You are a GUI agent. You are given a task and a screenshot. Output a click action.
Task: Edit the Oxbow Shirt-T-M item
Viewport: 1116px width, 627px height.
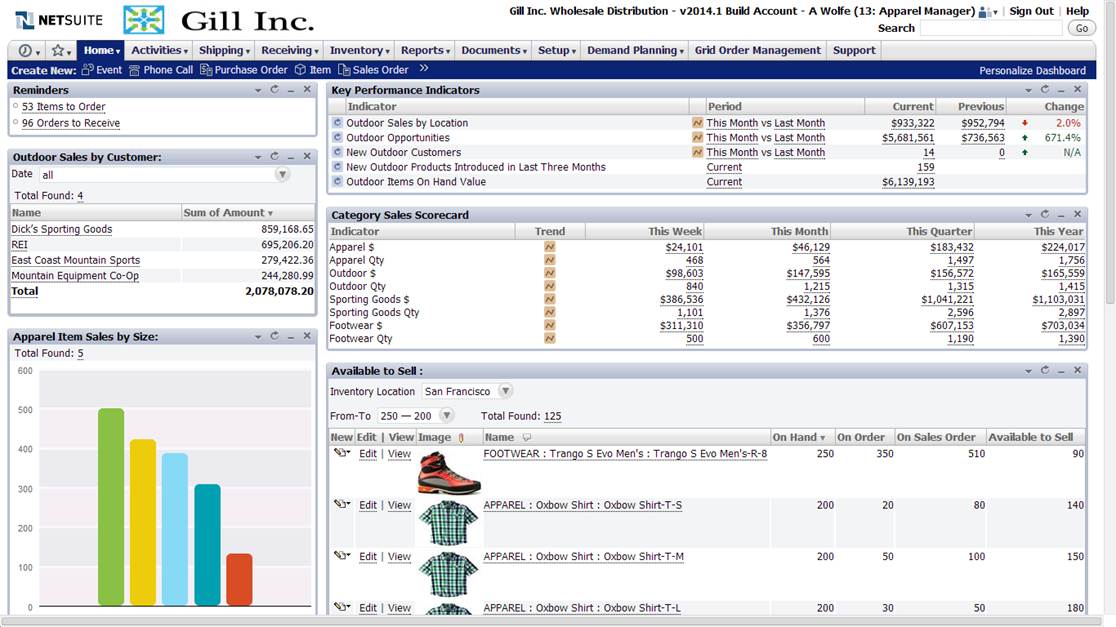(x=367, y=557)
